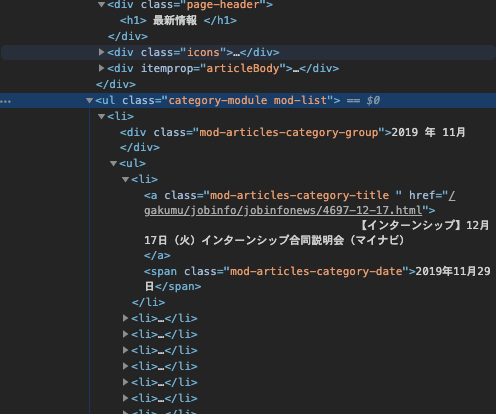Click the == $0 marker on the selected row

click(363, 100)
